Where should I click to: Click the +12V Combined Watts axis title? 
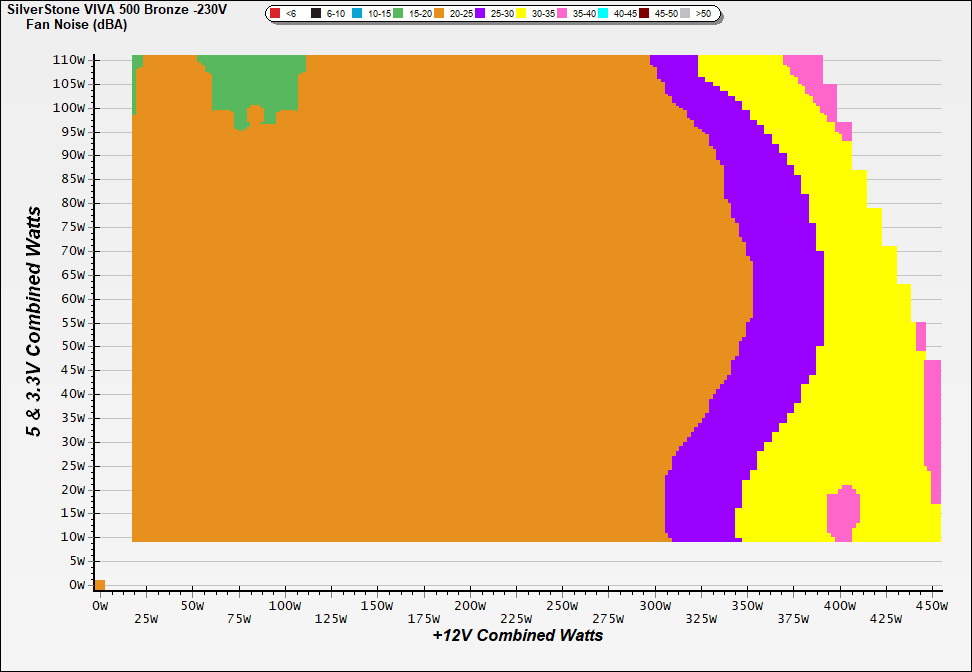[518, 635]
